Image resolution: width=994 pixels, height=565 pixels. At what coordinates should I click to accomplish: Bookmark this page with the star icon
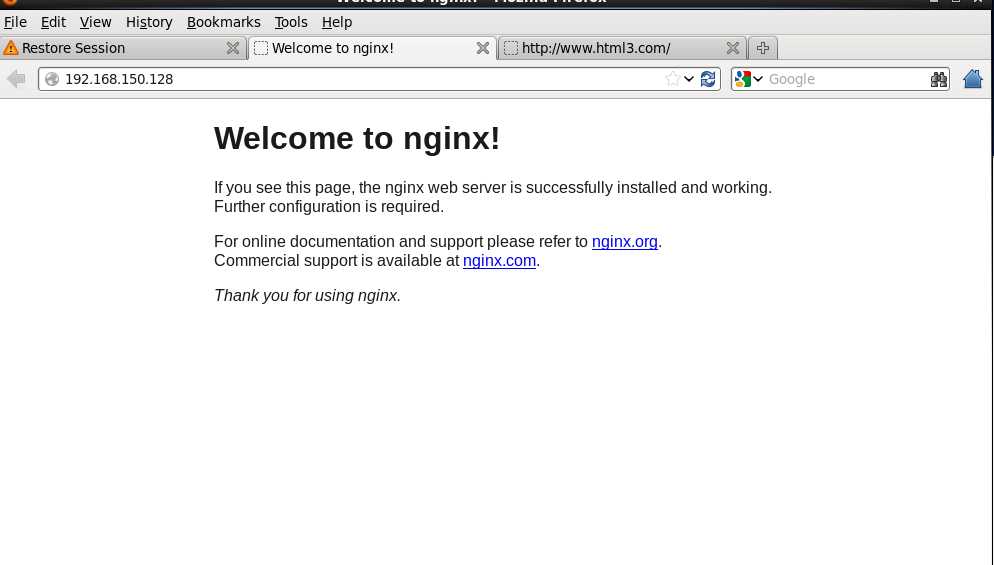point(673,79)
